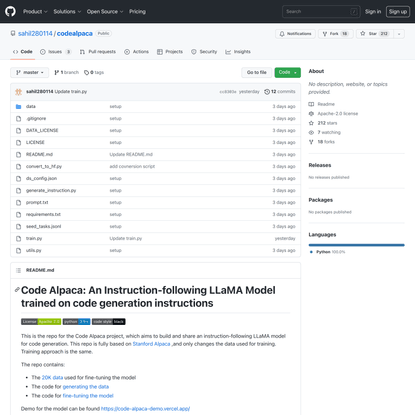Screen dimensions: 415x415
Task: Switch to the Code tab
Action: tap(23, 52)
